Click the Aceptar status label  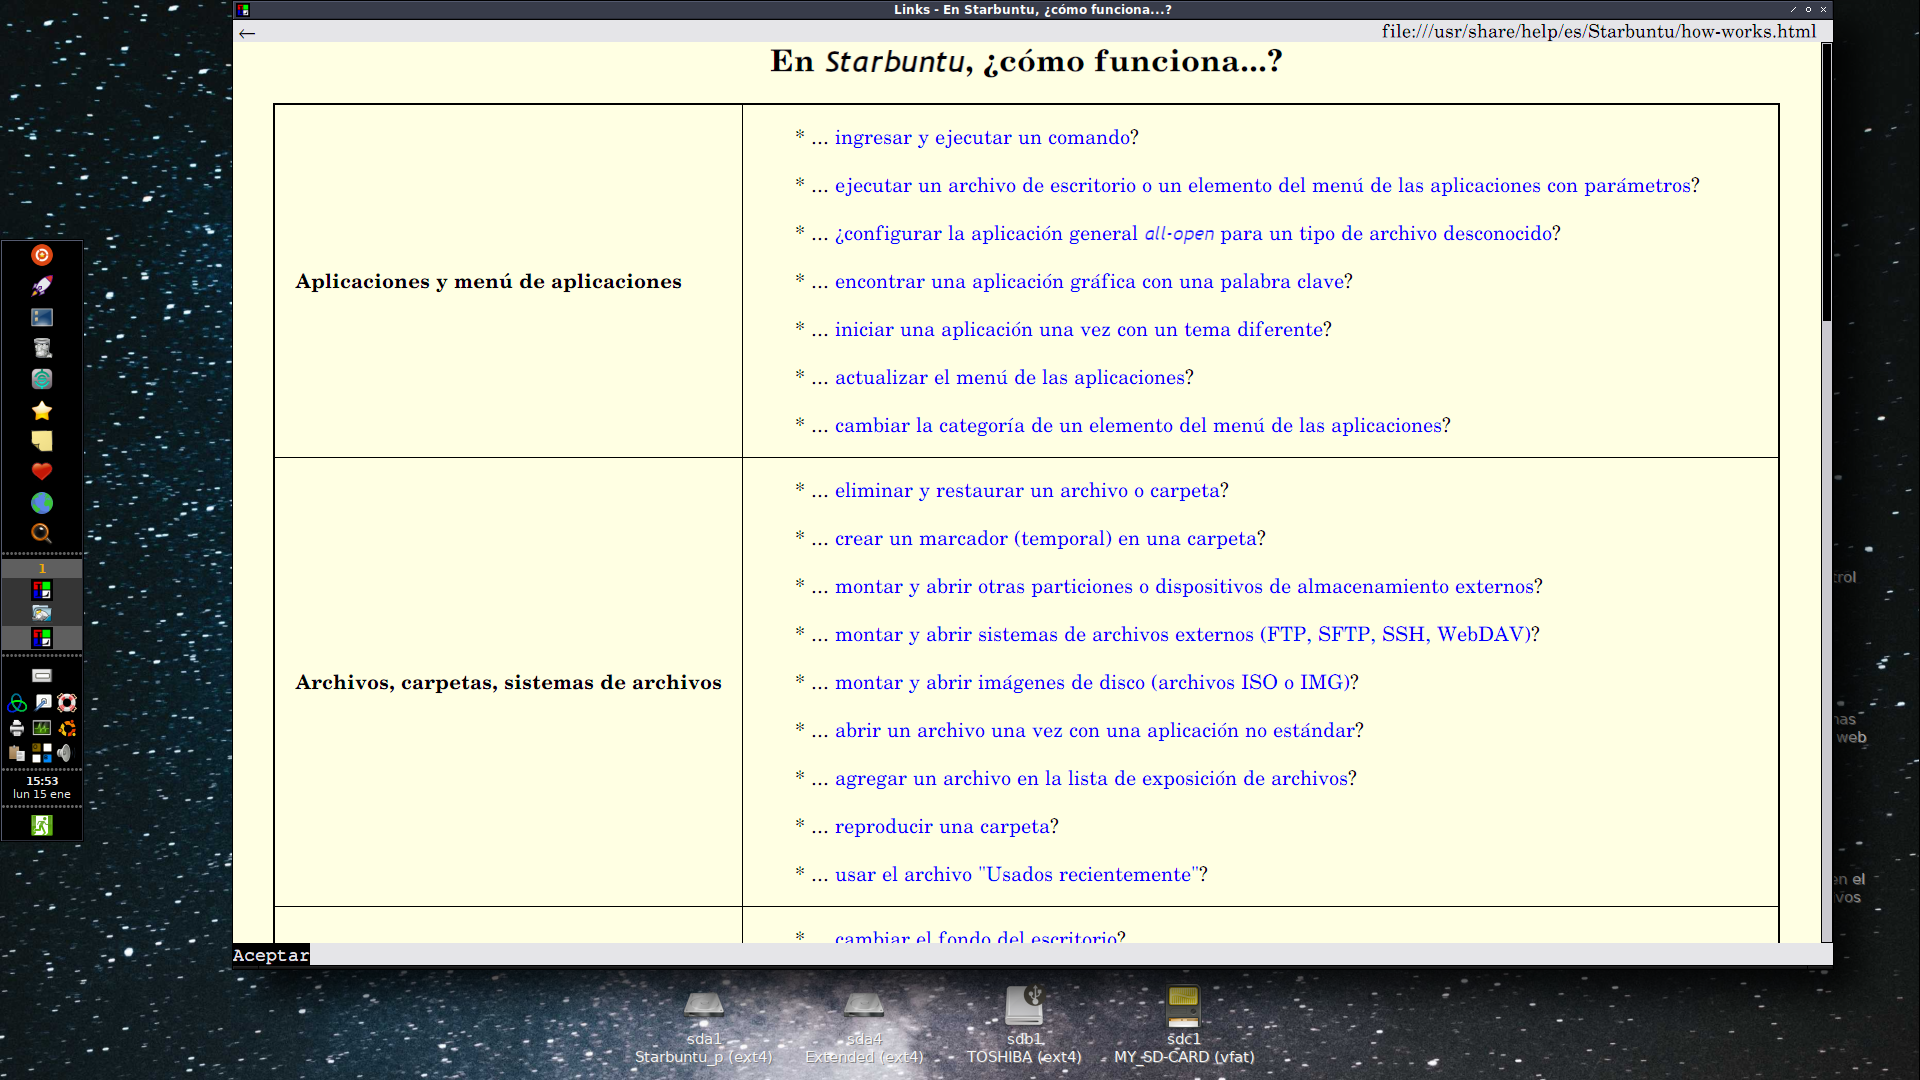point(271,955)
